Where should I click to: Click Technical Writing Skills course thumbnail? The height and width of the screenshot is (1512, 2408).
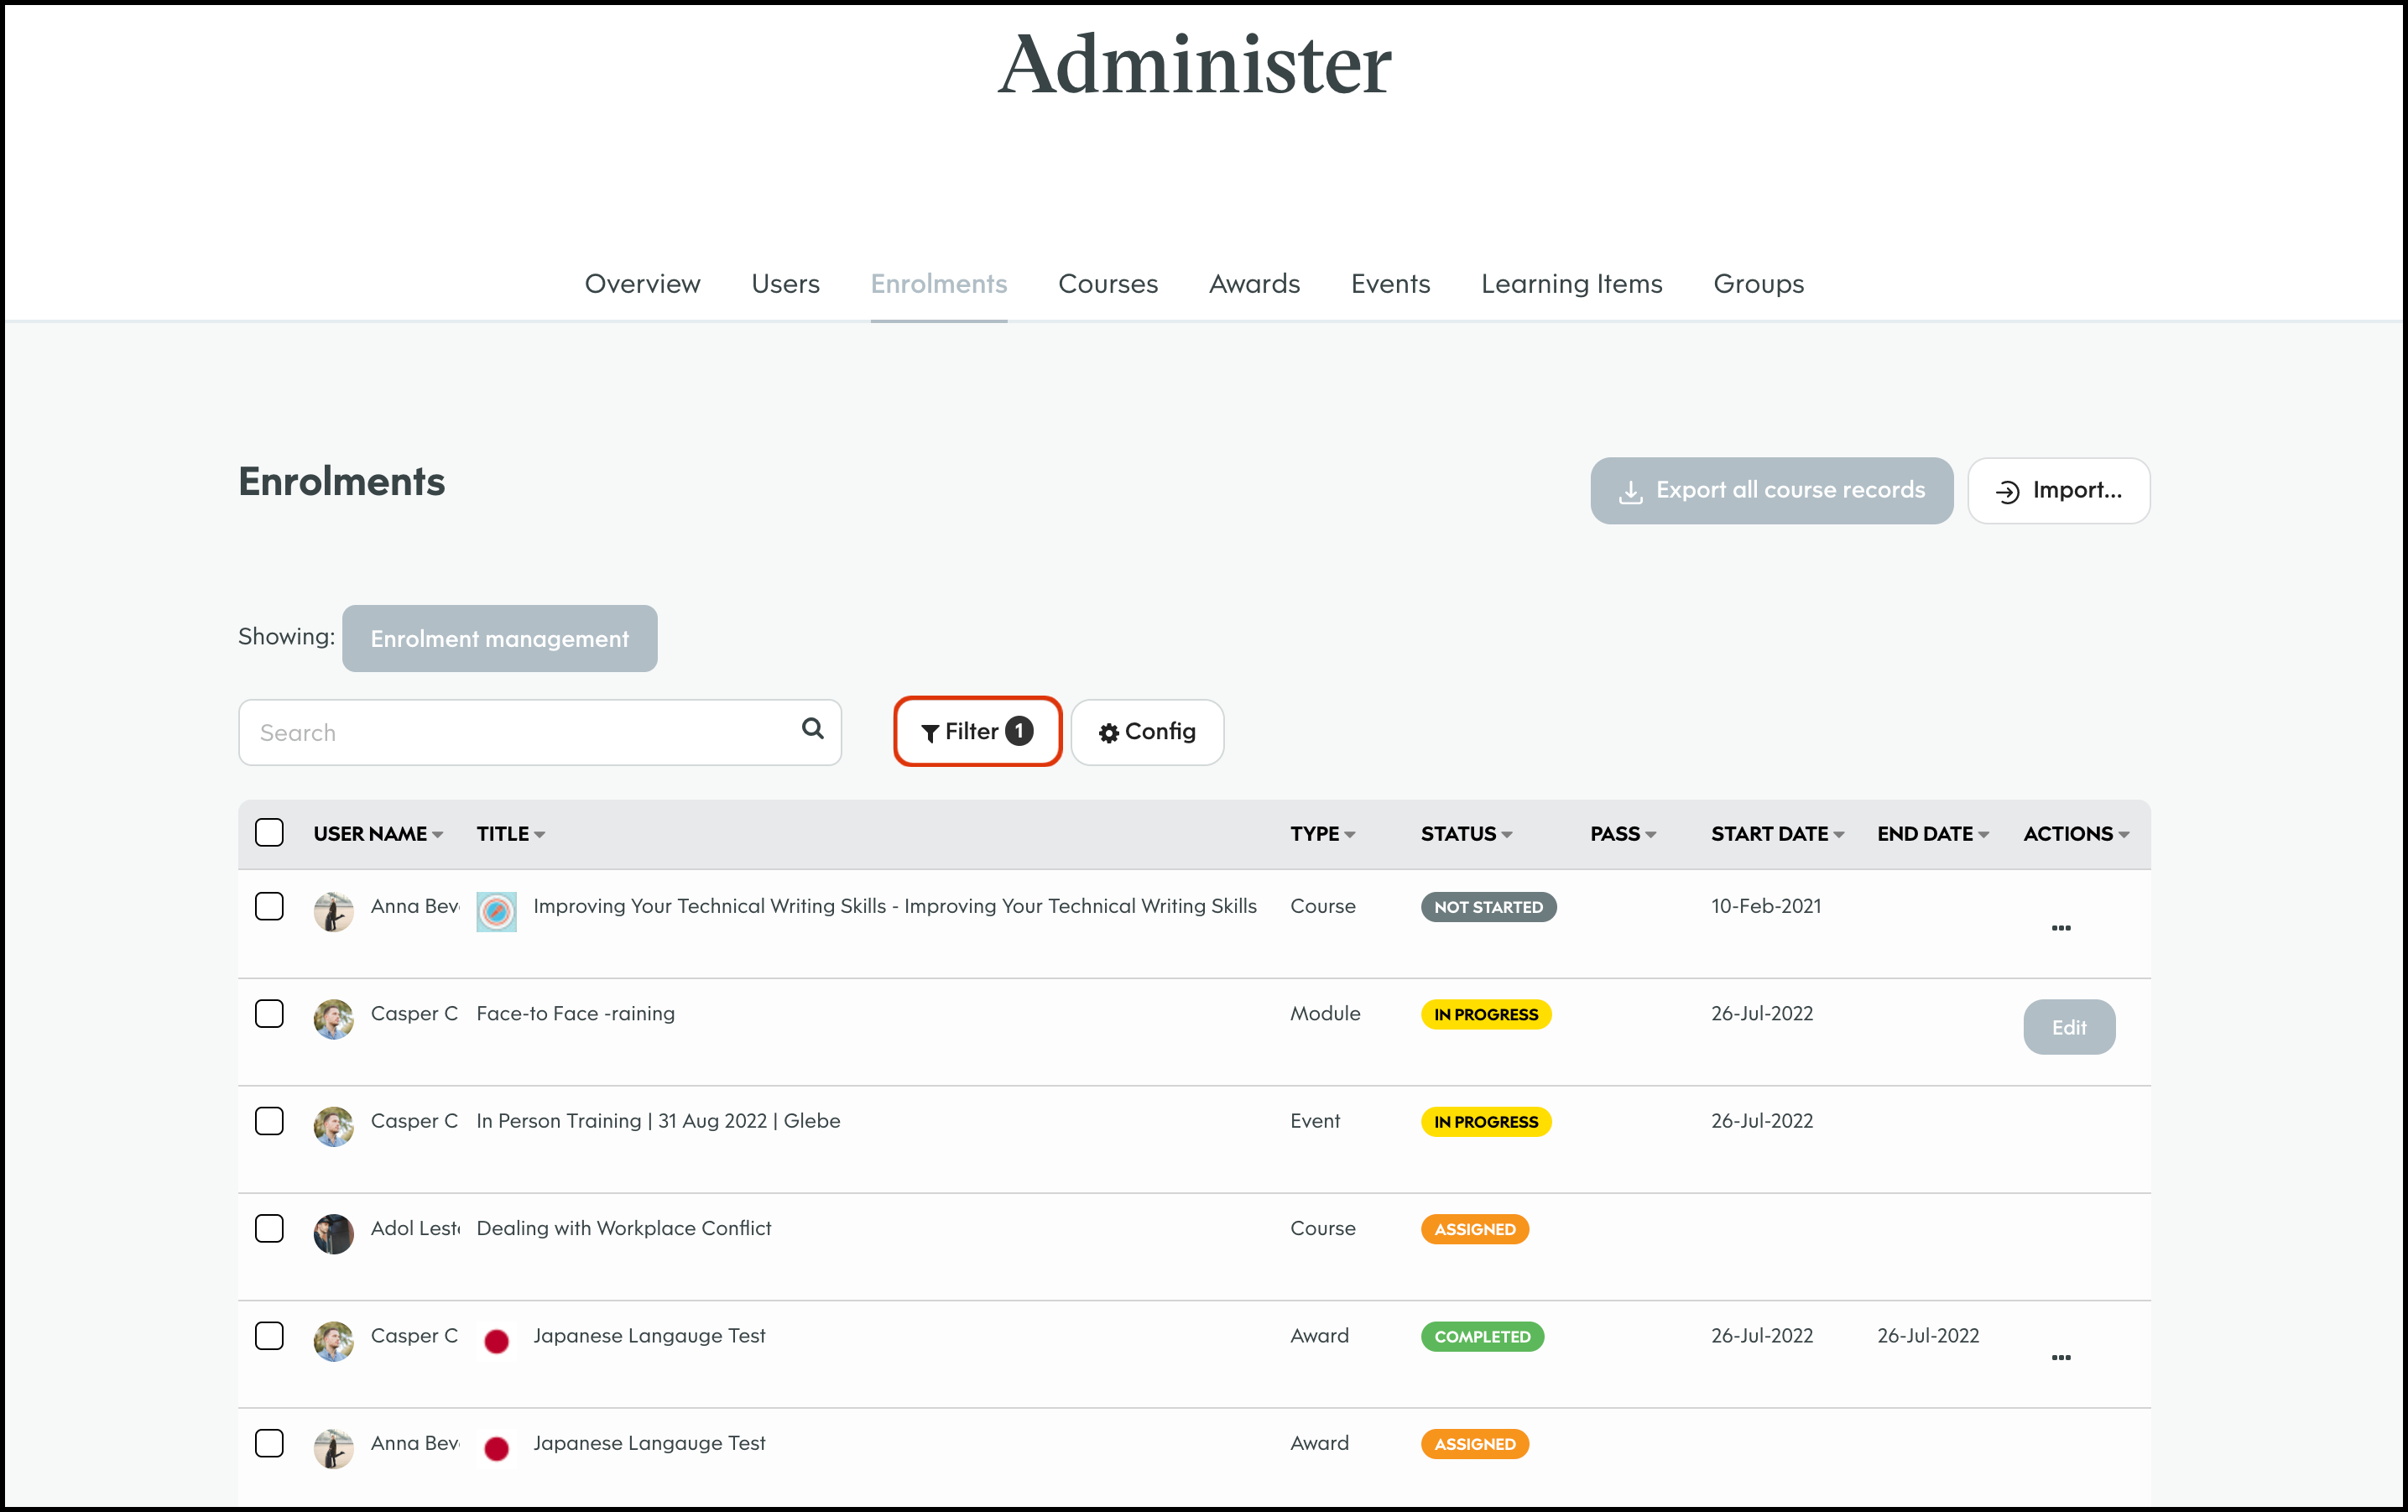[x=496, y=911]
